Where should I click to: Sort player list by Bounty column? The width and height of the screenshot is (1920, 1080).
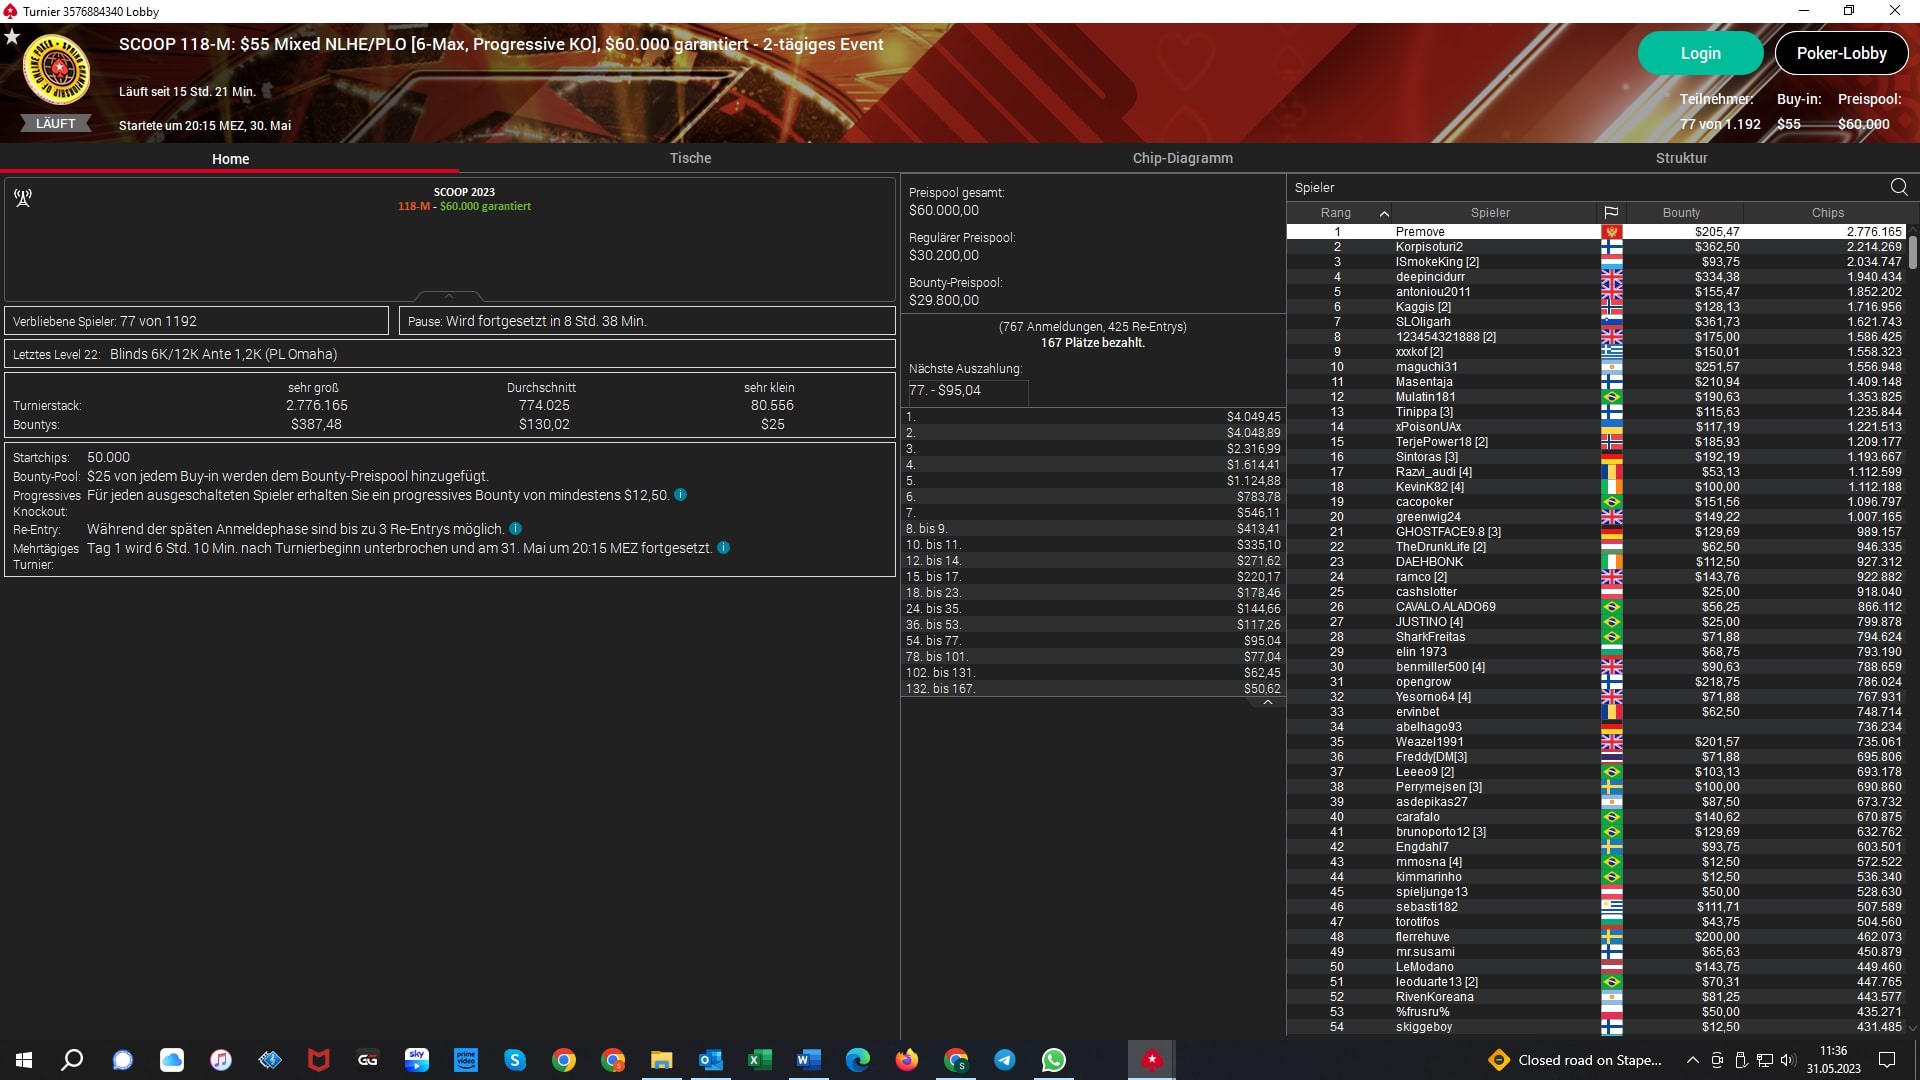[1681, 213]
